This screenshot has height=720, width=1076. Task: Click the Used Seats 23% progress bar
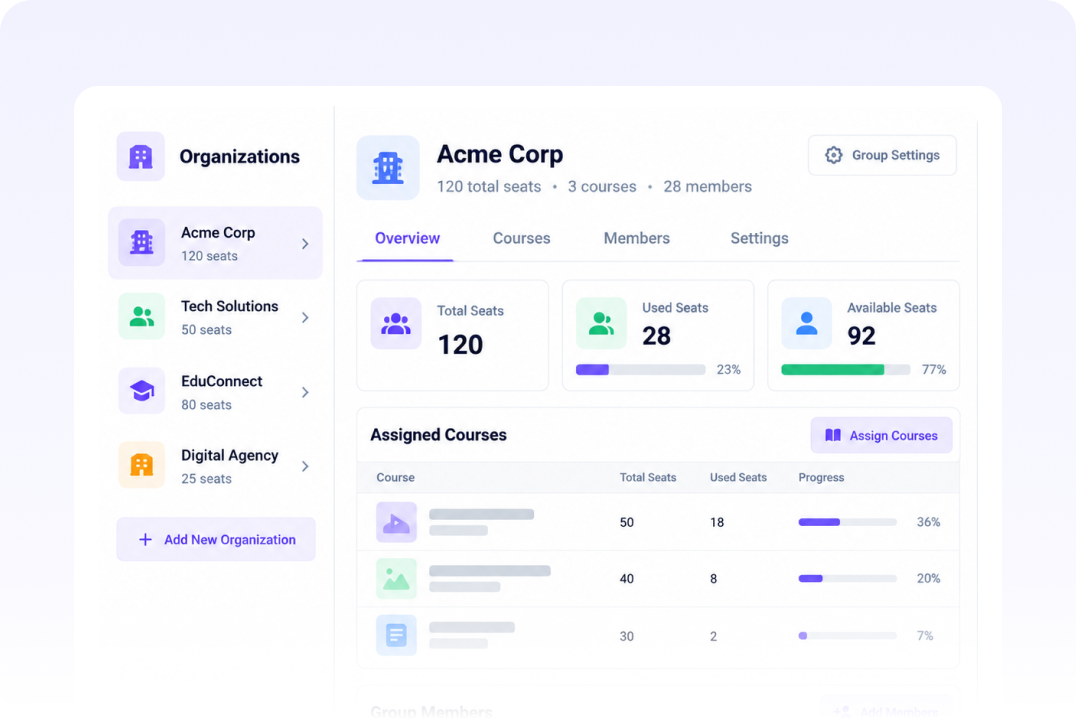pyautogui.click(x=641, y=370)
